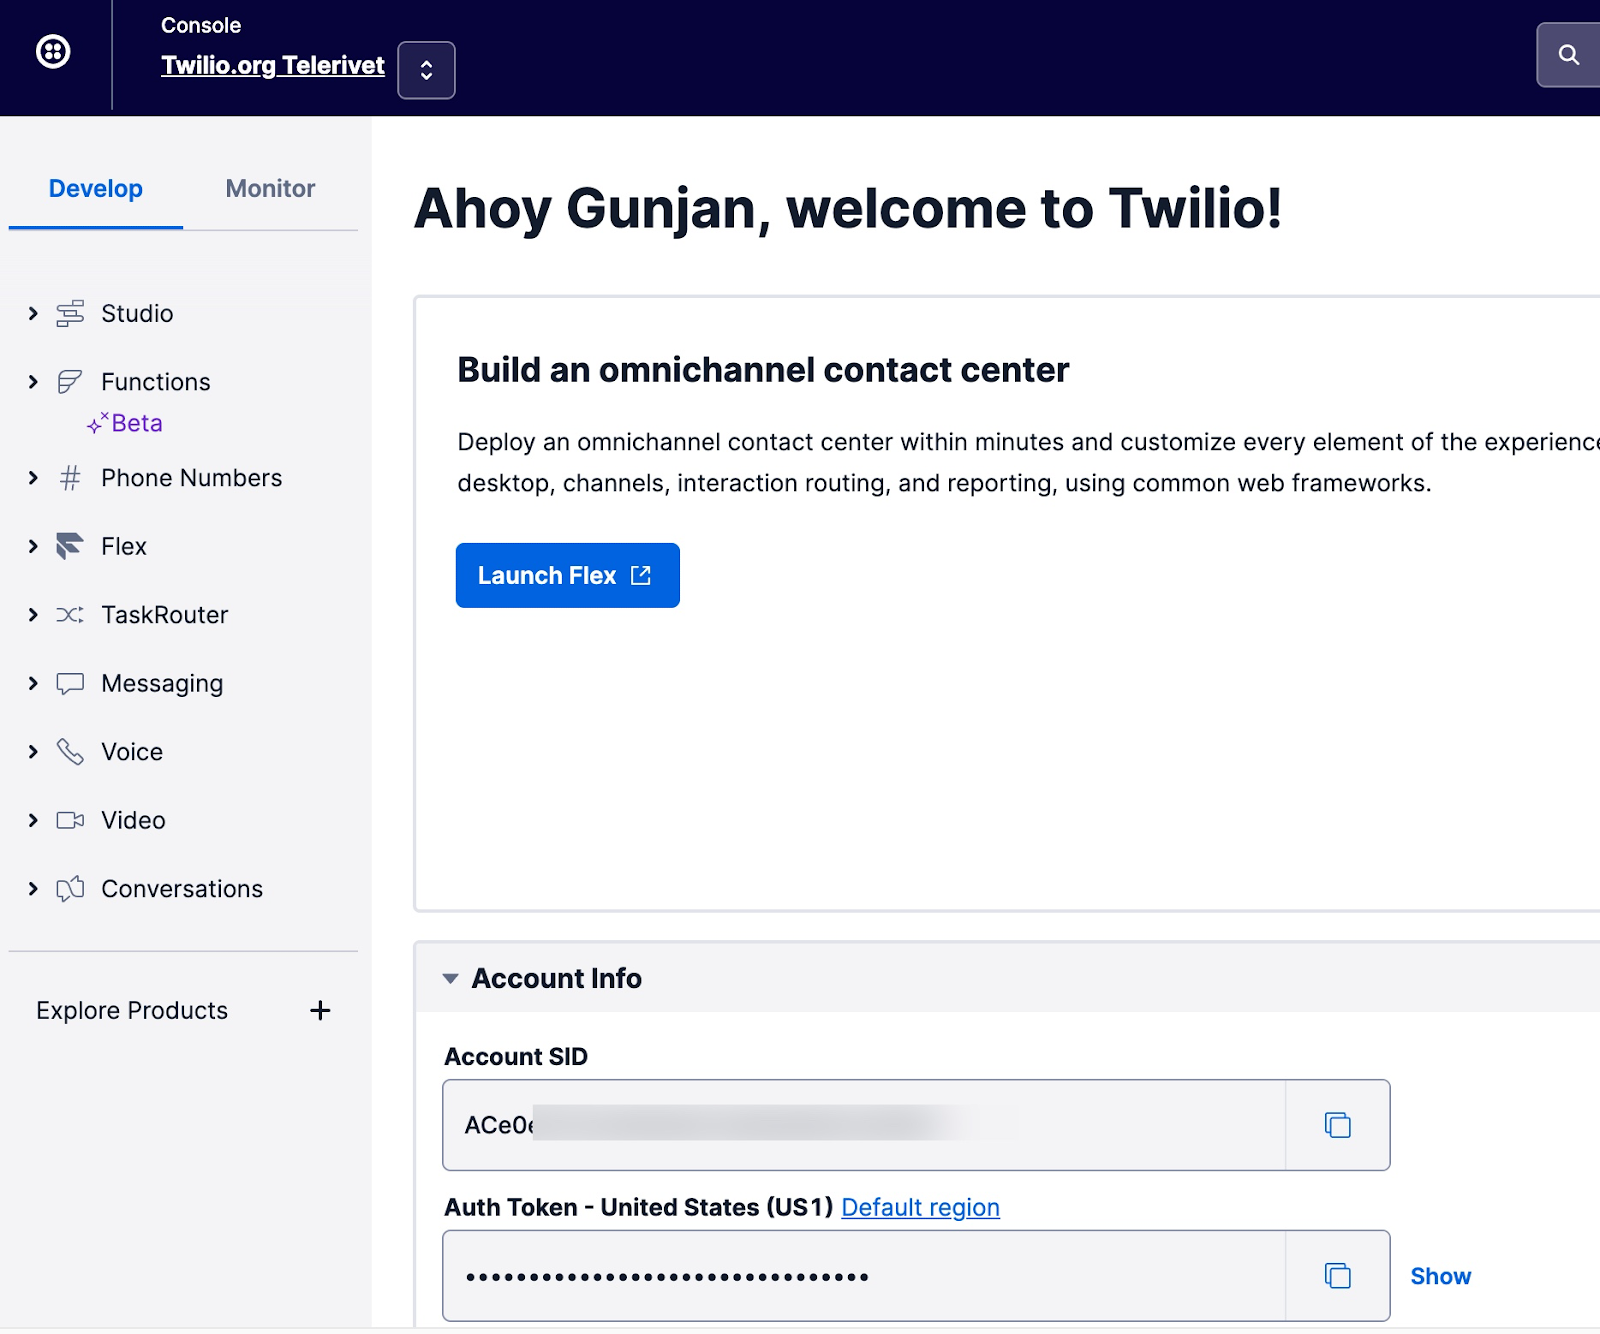Copy the Account SID with copy icon

click(x=1338, y=1125)
